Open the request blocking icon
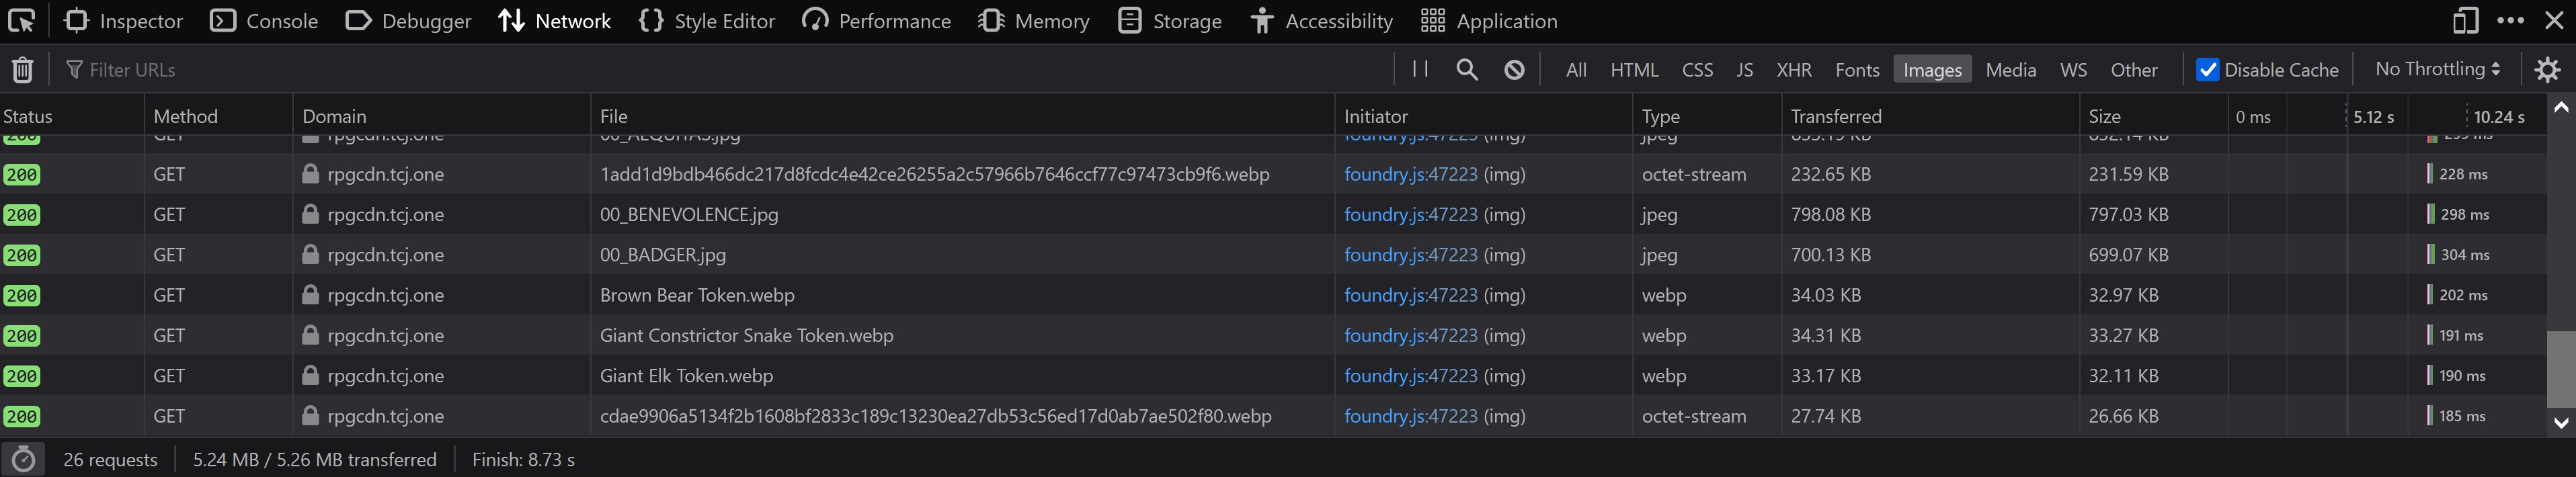Image resolution: width=2576 pixels, height=477 pixels. (1514, 69)
